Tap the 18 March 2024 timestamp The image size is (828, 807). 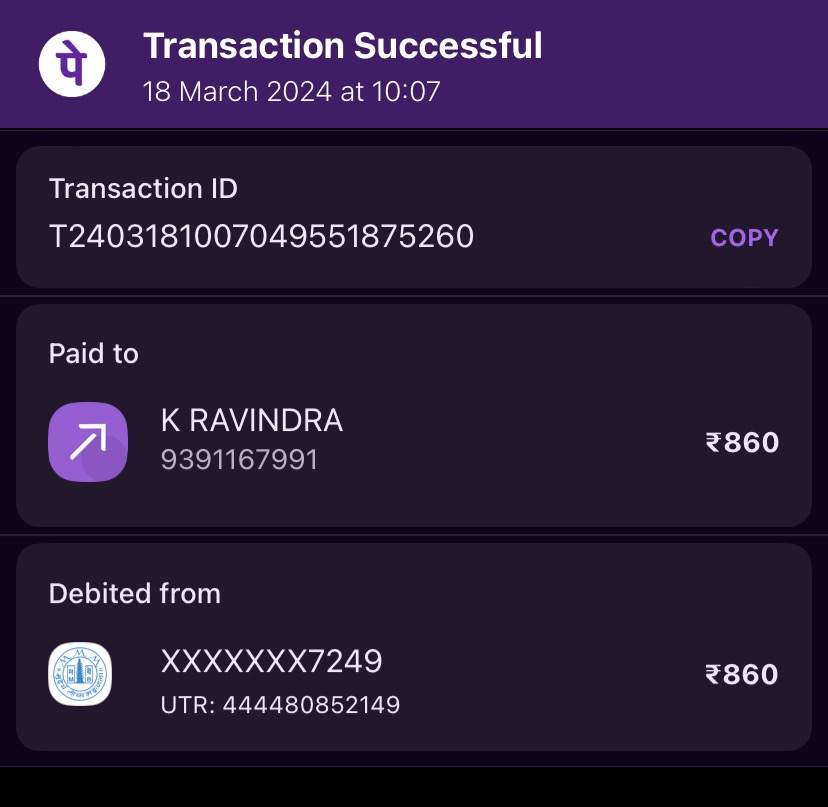pyautogui.click(x=291, y=92)
